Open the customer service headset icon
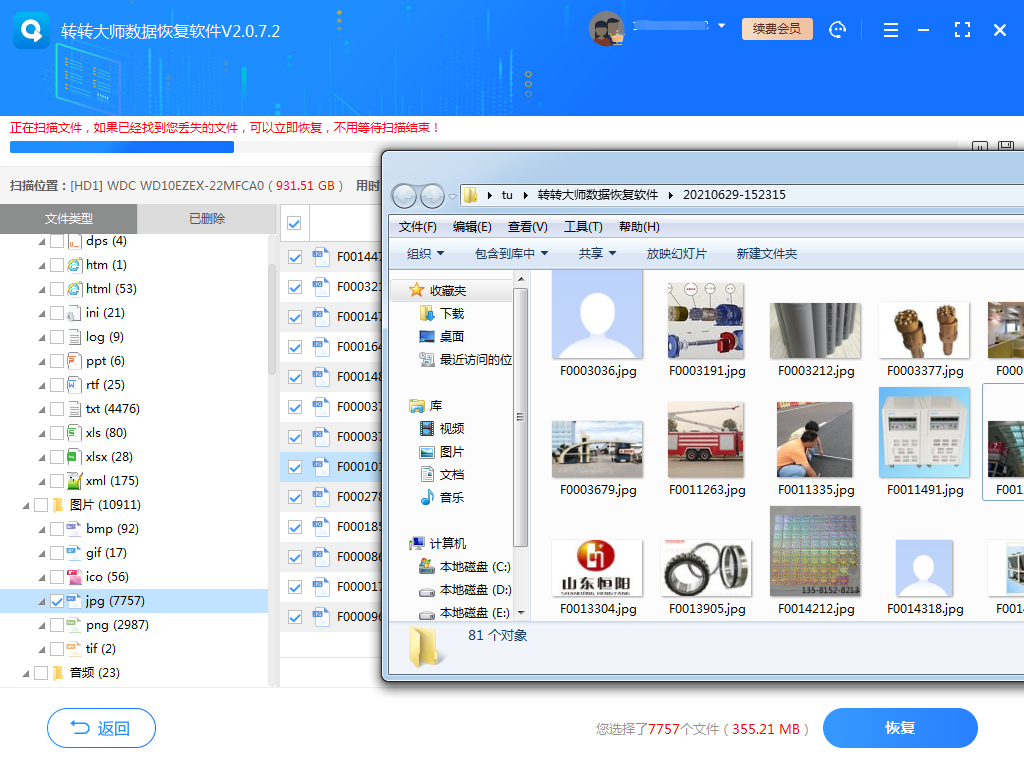1024x768 pixels. point(838,29)
